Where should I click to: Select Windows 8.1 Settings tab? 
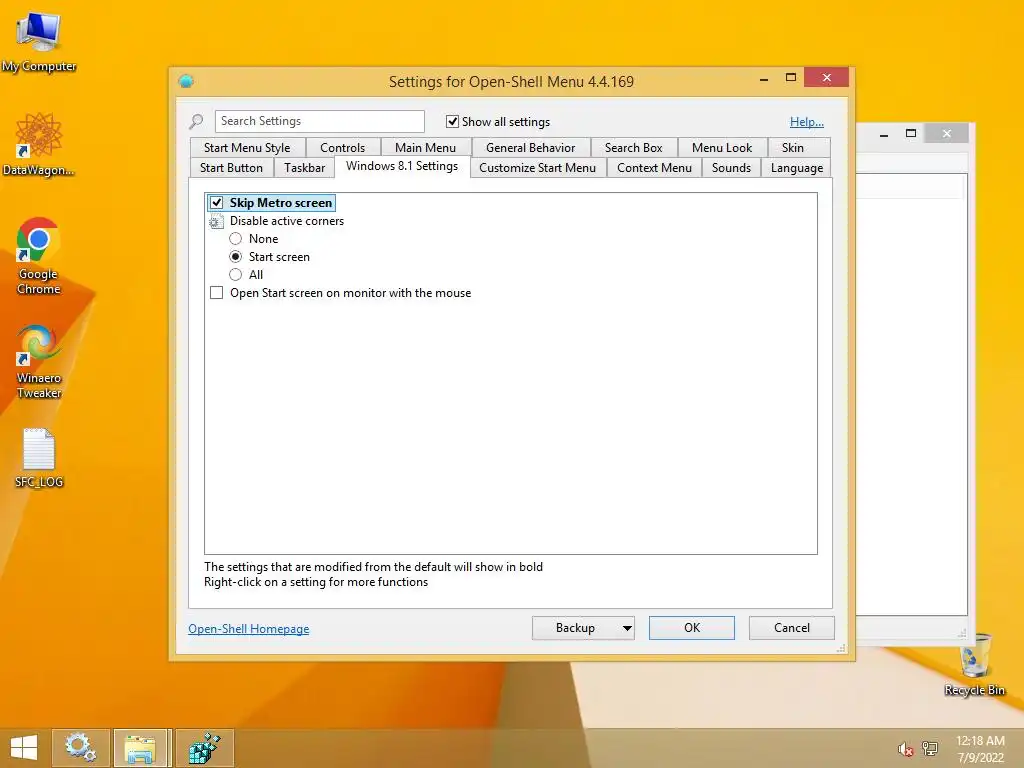click(x=402, y=166)
